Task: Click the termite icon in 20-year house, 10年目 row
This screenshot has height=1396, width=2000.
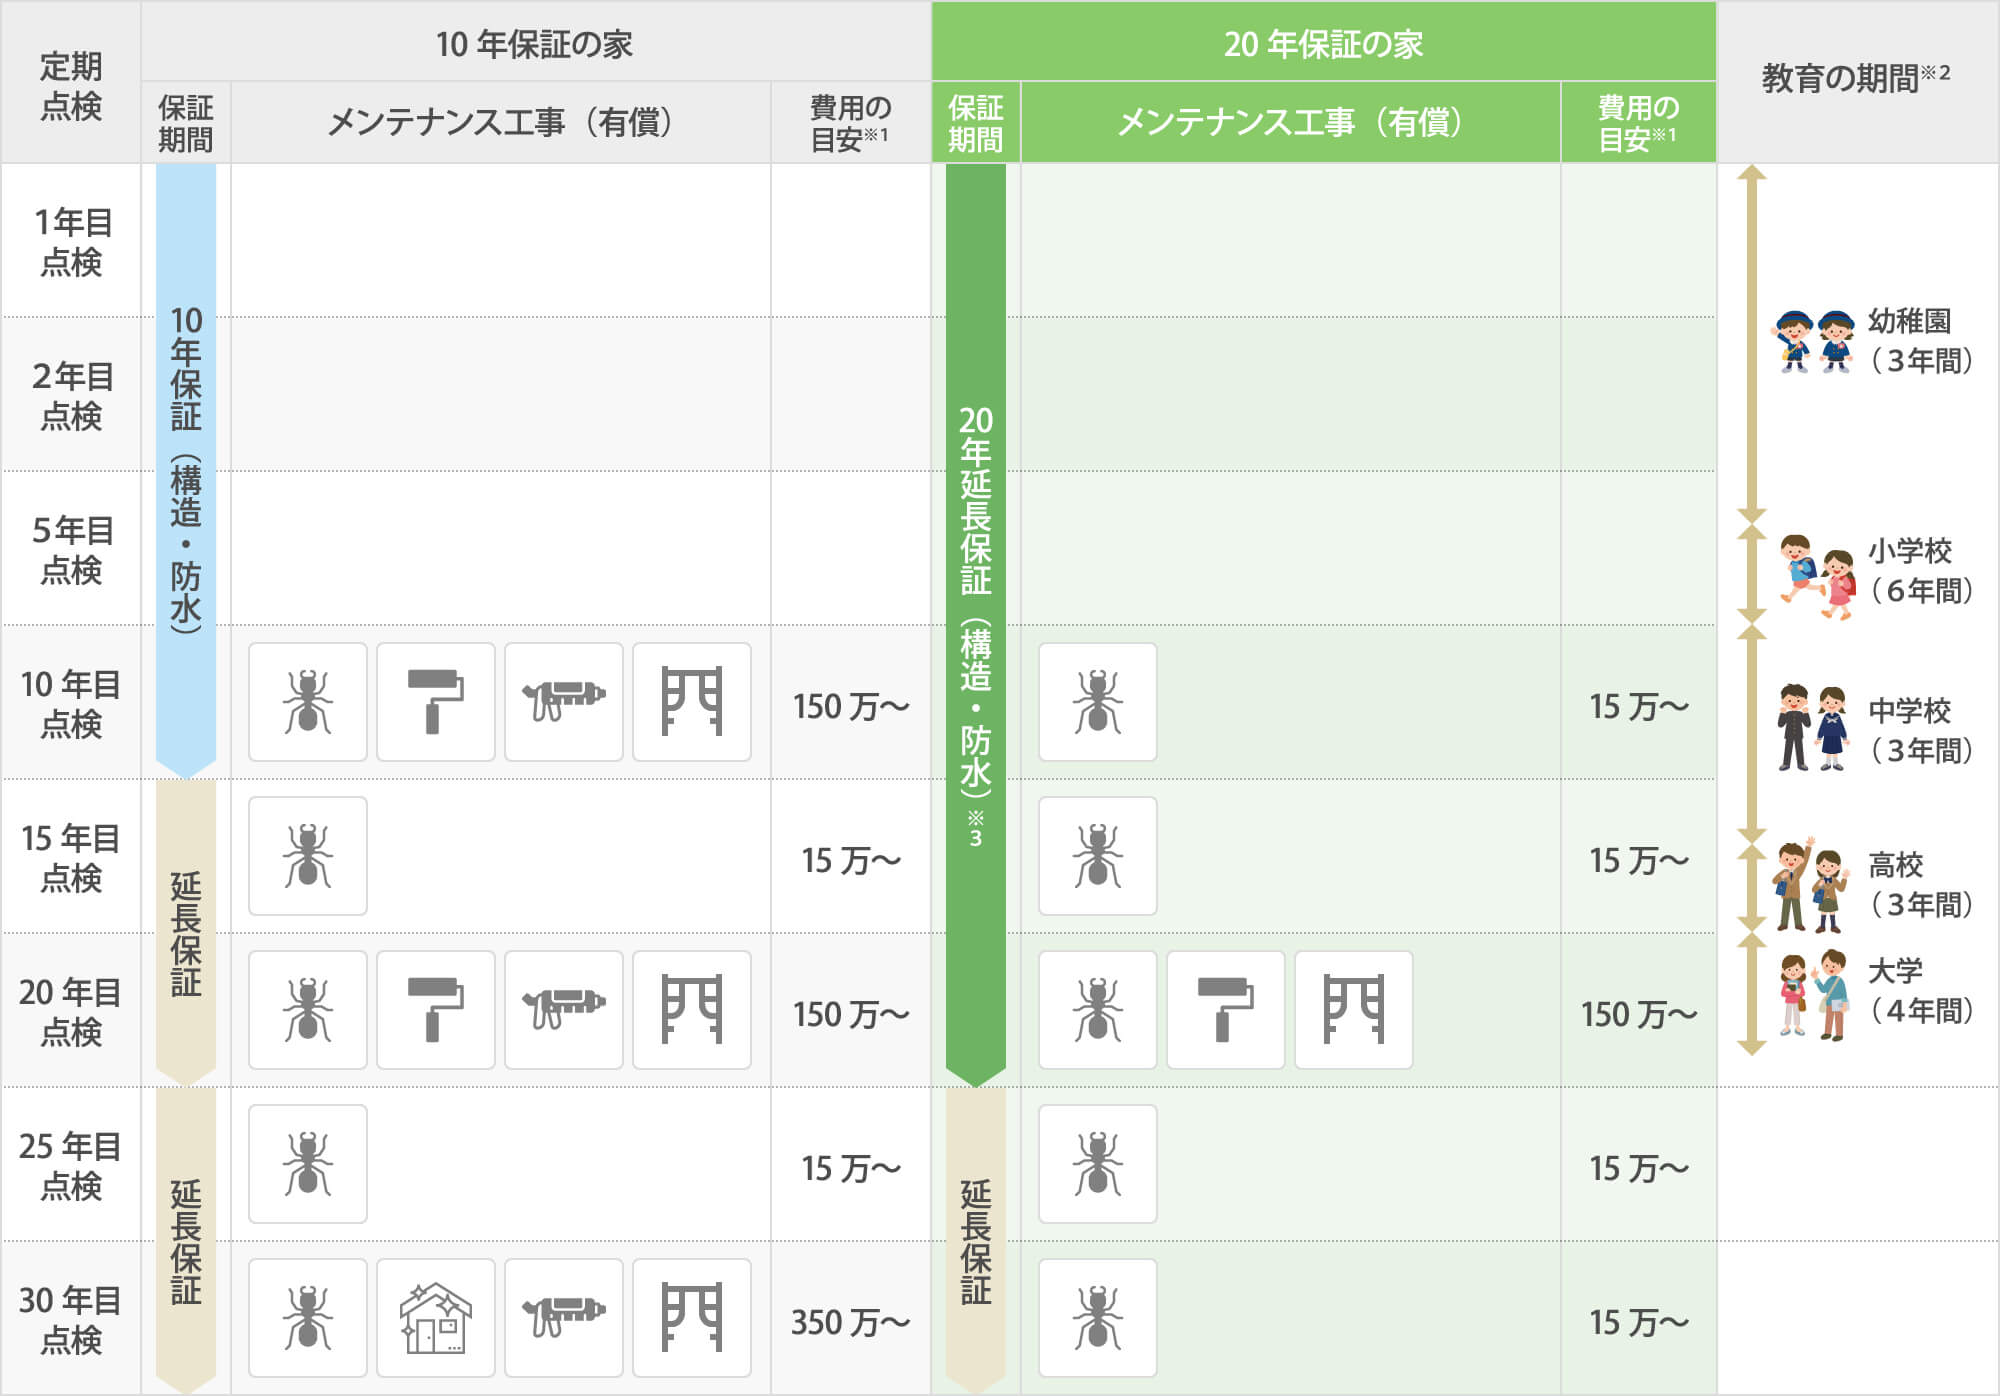Action: pos(1098,702)
